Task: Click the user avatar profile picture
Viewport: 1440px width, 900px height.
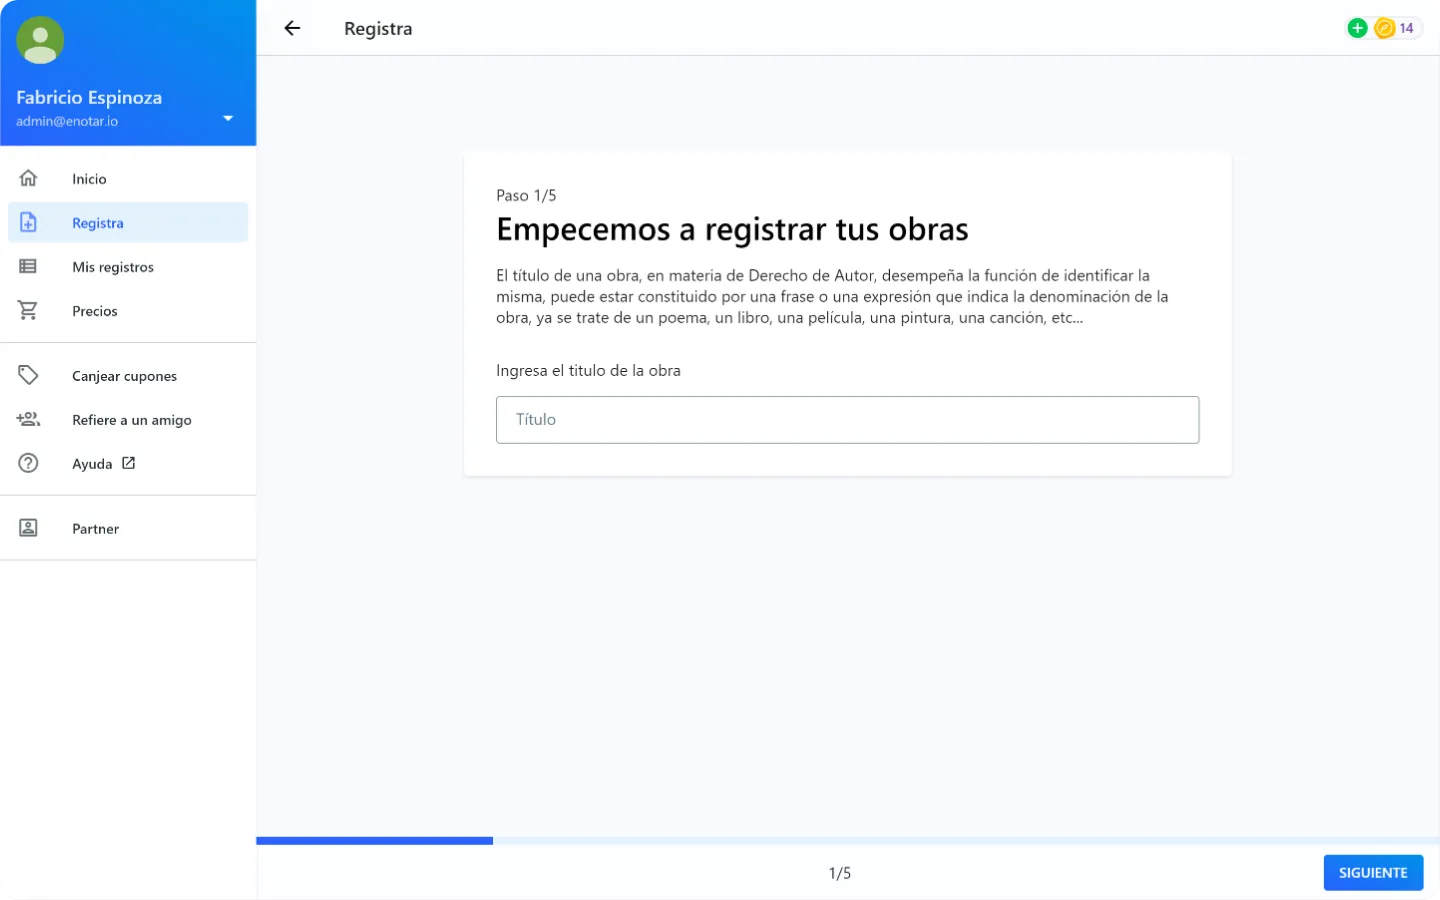Action: [40, 40]
